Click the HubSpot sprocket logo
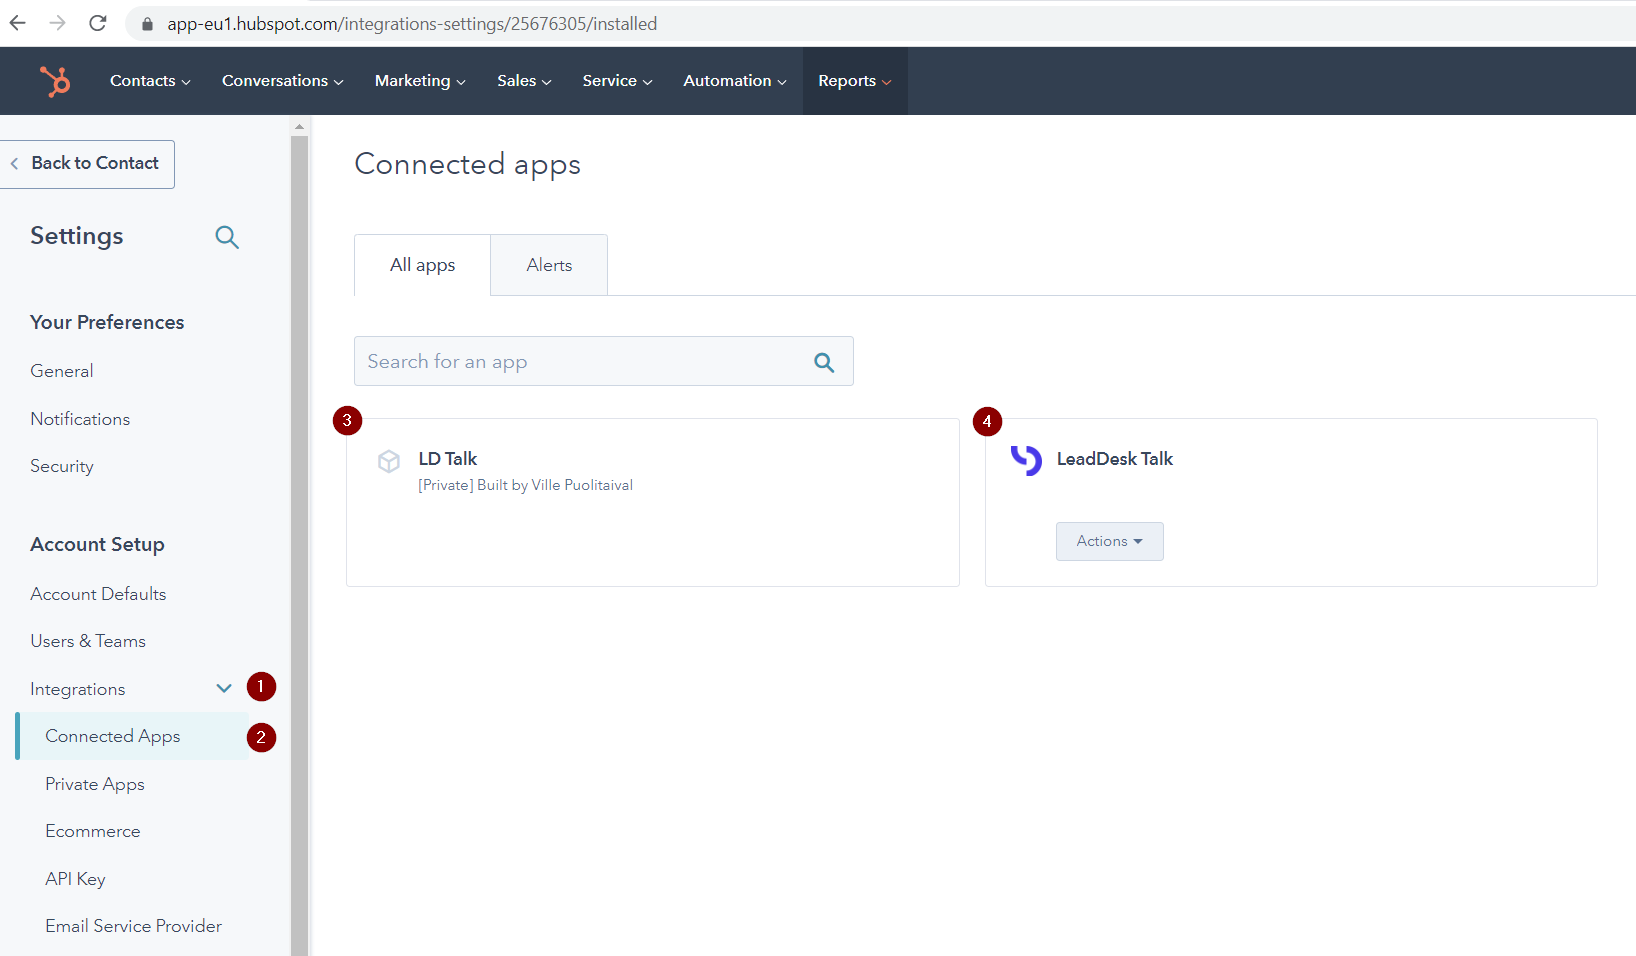 point(55,80)
